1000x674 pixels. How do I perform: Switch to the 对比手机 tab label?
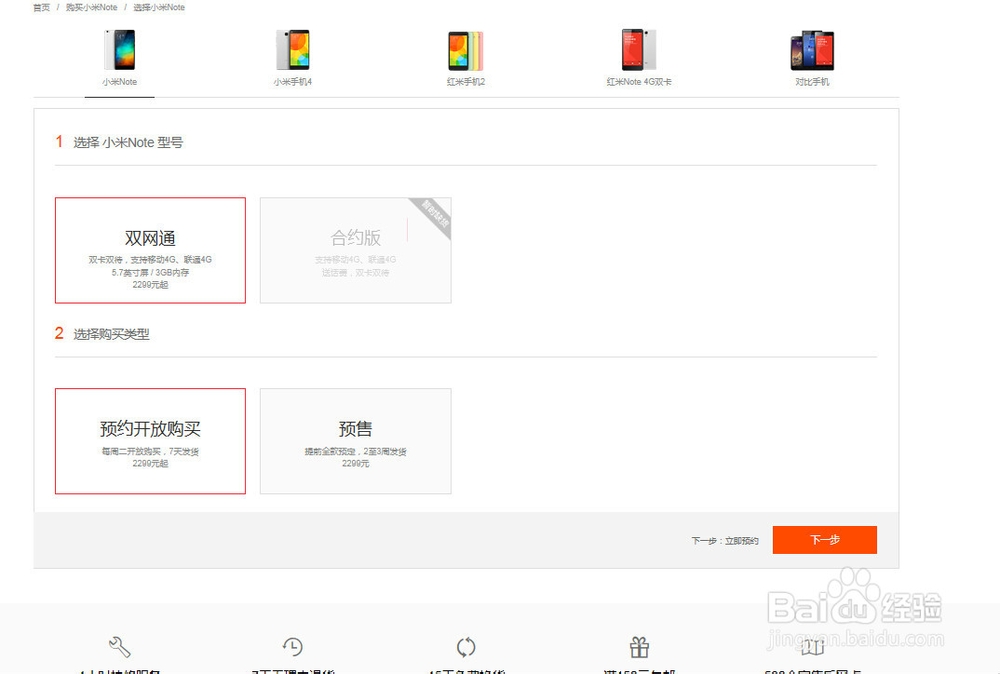[812, 82]
